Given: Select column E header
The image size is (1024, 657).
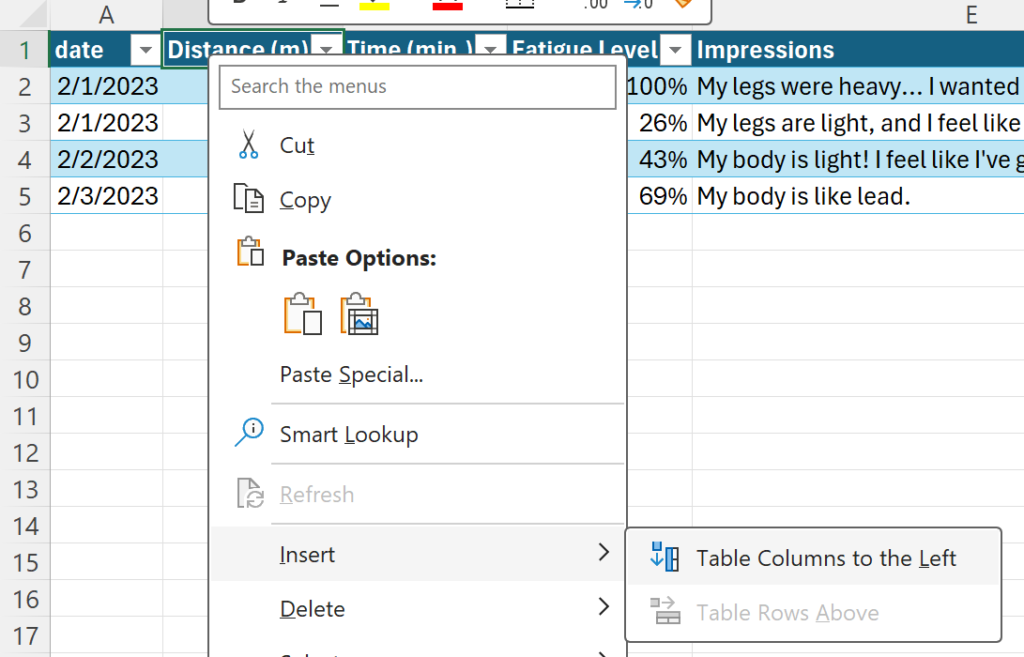Looking at the screenshot, I should click(971, 14).
